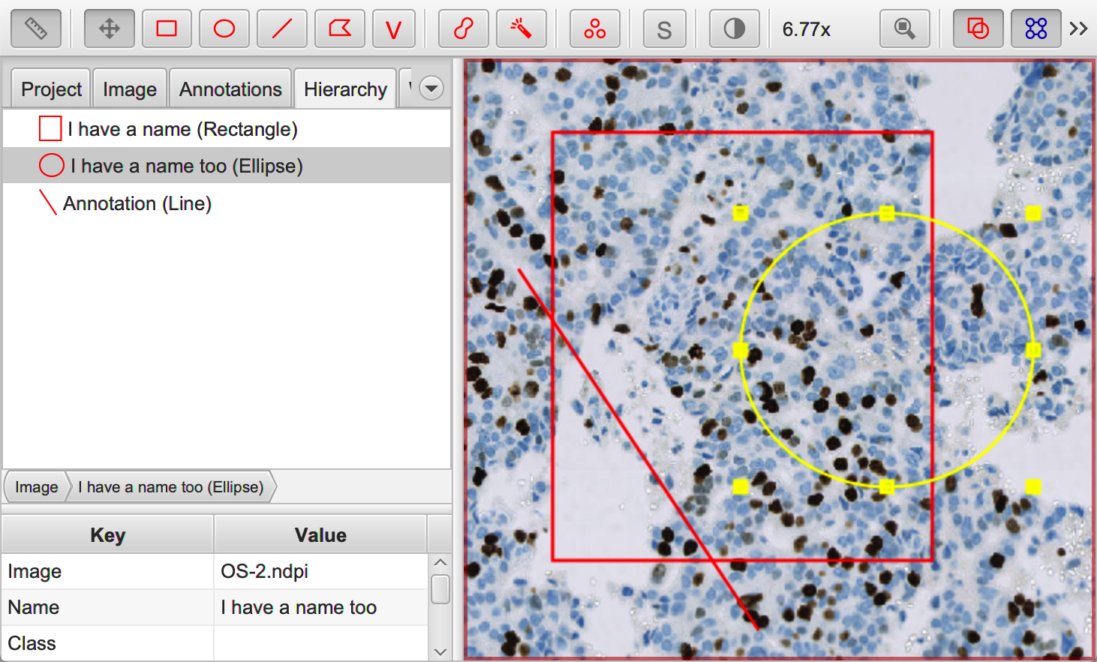
Task: Expand the hidden tabs dropdown arrow
Action: click(432, 89)
